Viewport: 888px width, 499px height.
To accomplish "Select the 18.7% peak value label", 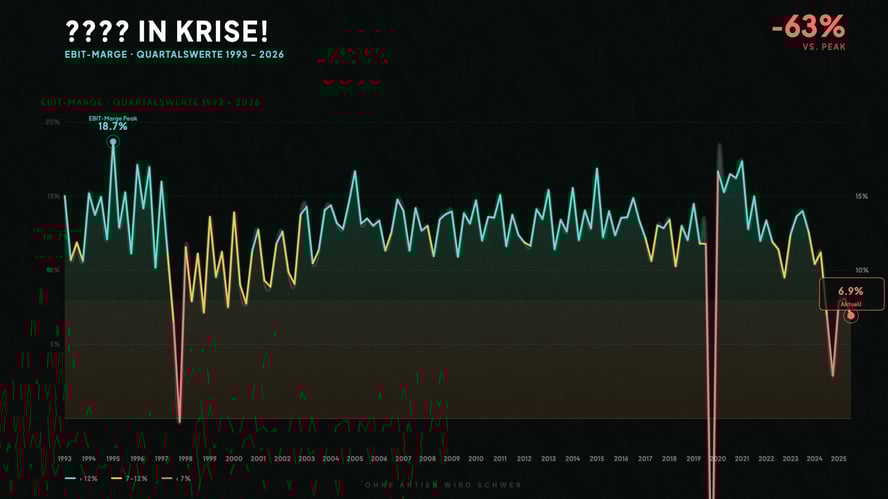I will tap(112, 127).
